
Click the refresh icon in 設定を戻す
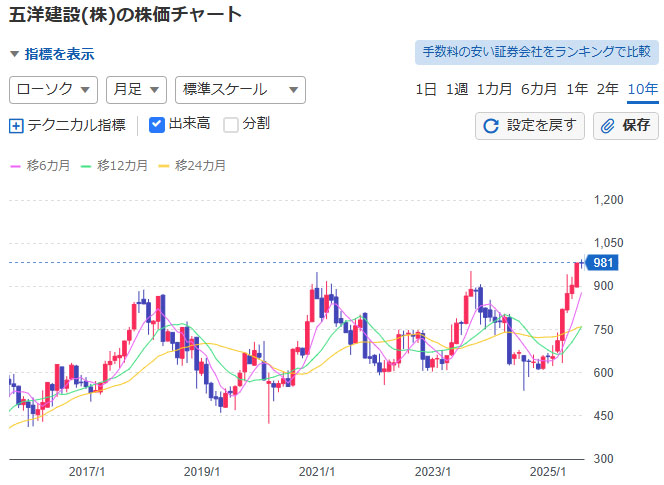click(x=490, y=126)
